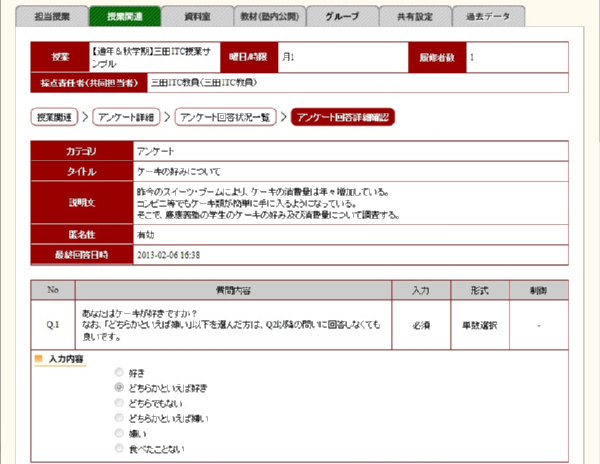Switch to the 授業関連 tab

(125, 17)
